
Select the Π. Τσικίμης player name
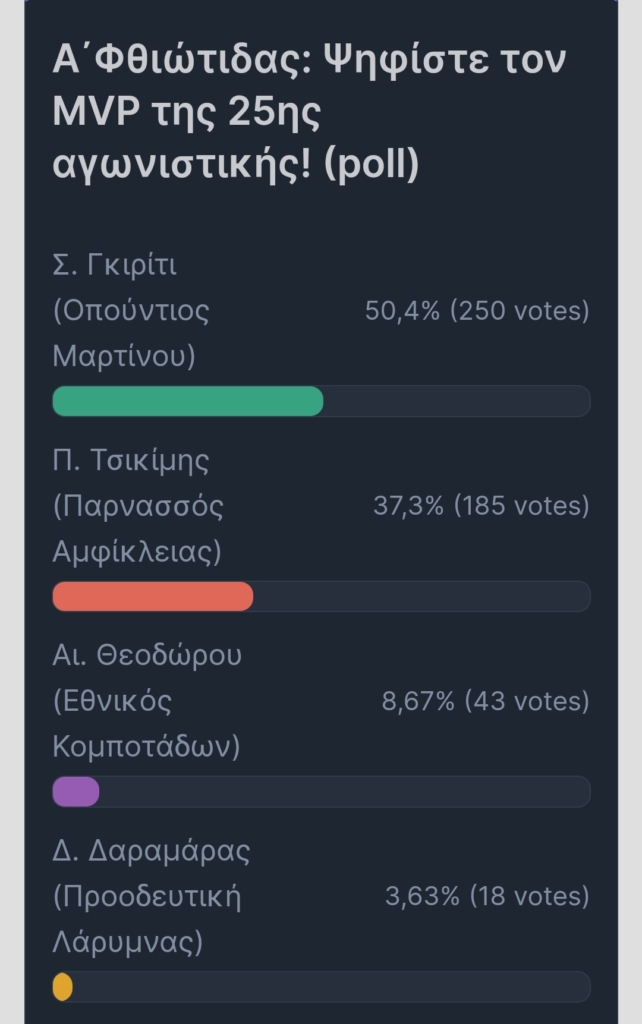(x=131, y=460)
